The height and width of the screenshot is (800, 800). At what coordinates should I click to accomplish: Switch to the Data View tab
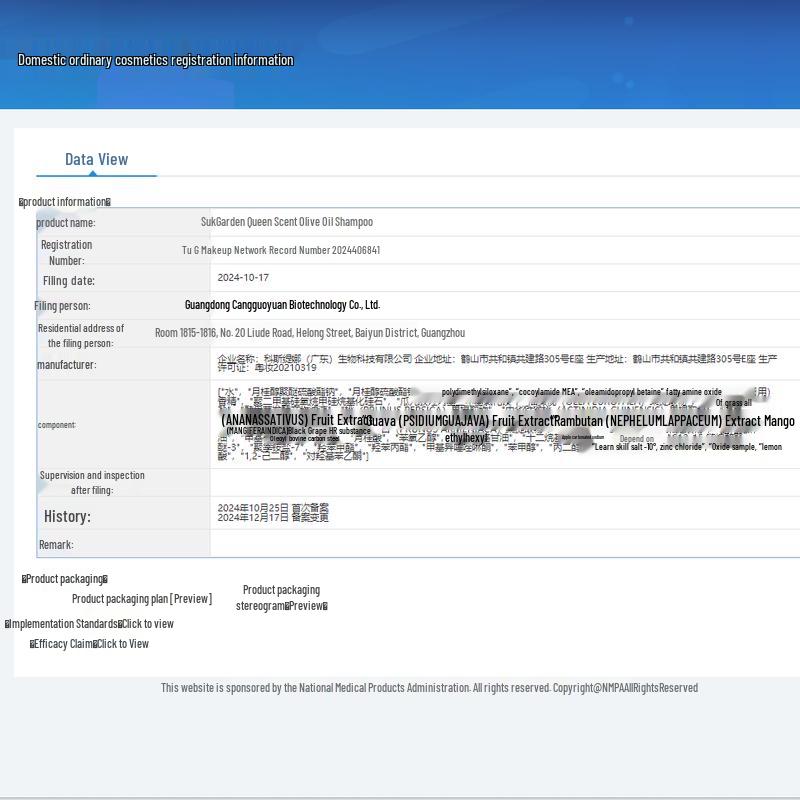pyautogui.click(x=96, y=159)
